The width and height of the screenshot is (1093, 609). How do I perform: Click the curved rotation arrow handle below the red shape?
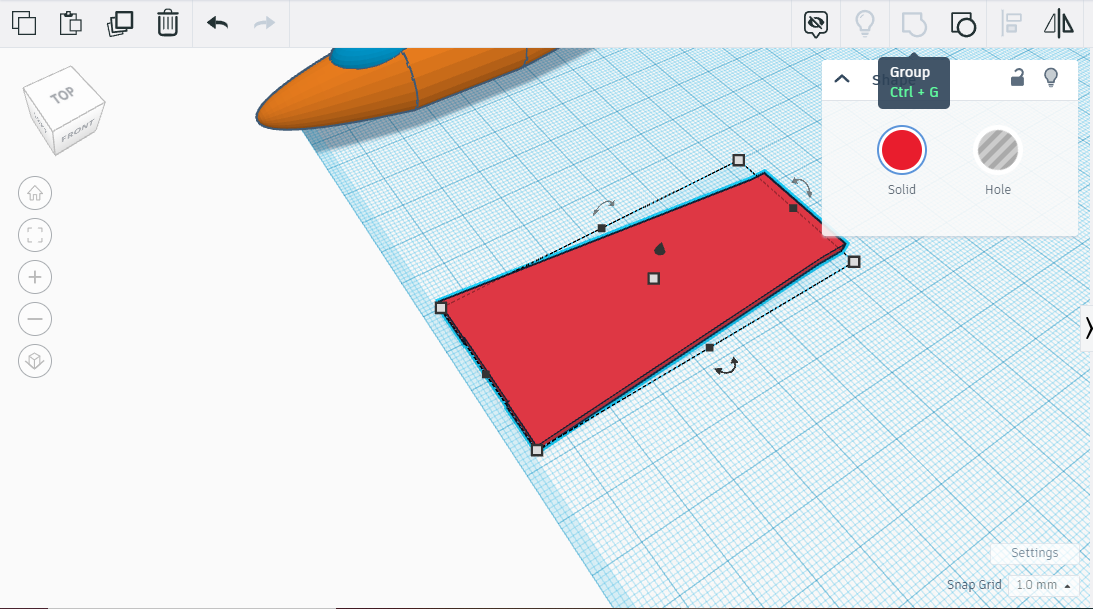[x=726, y=367]
